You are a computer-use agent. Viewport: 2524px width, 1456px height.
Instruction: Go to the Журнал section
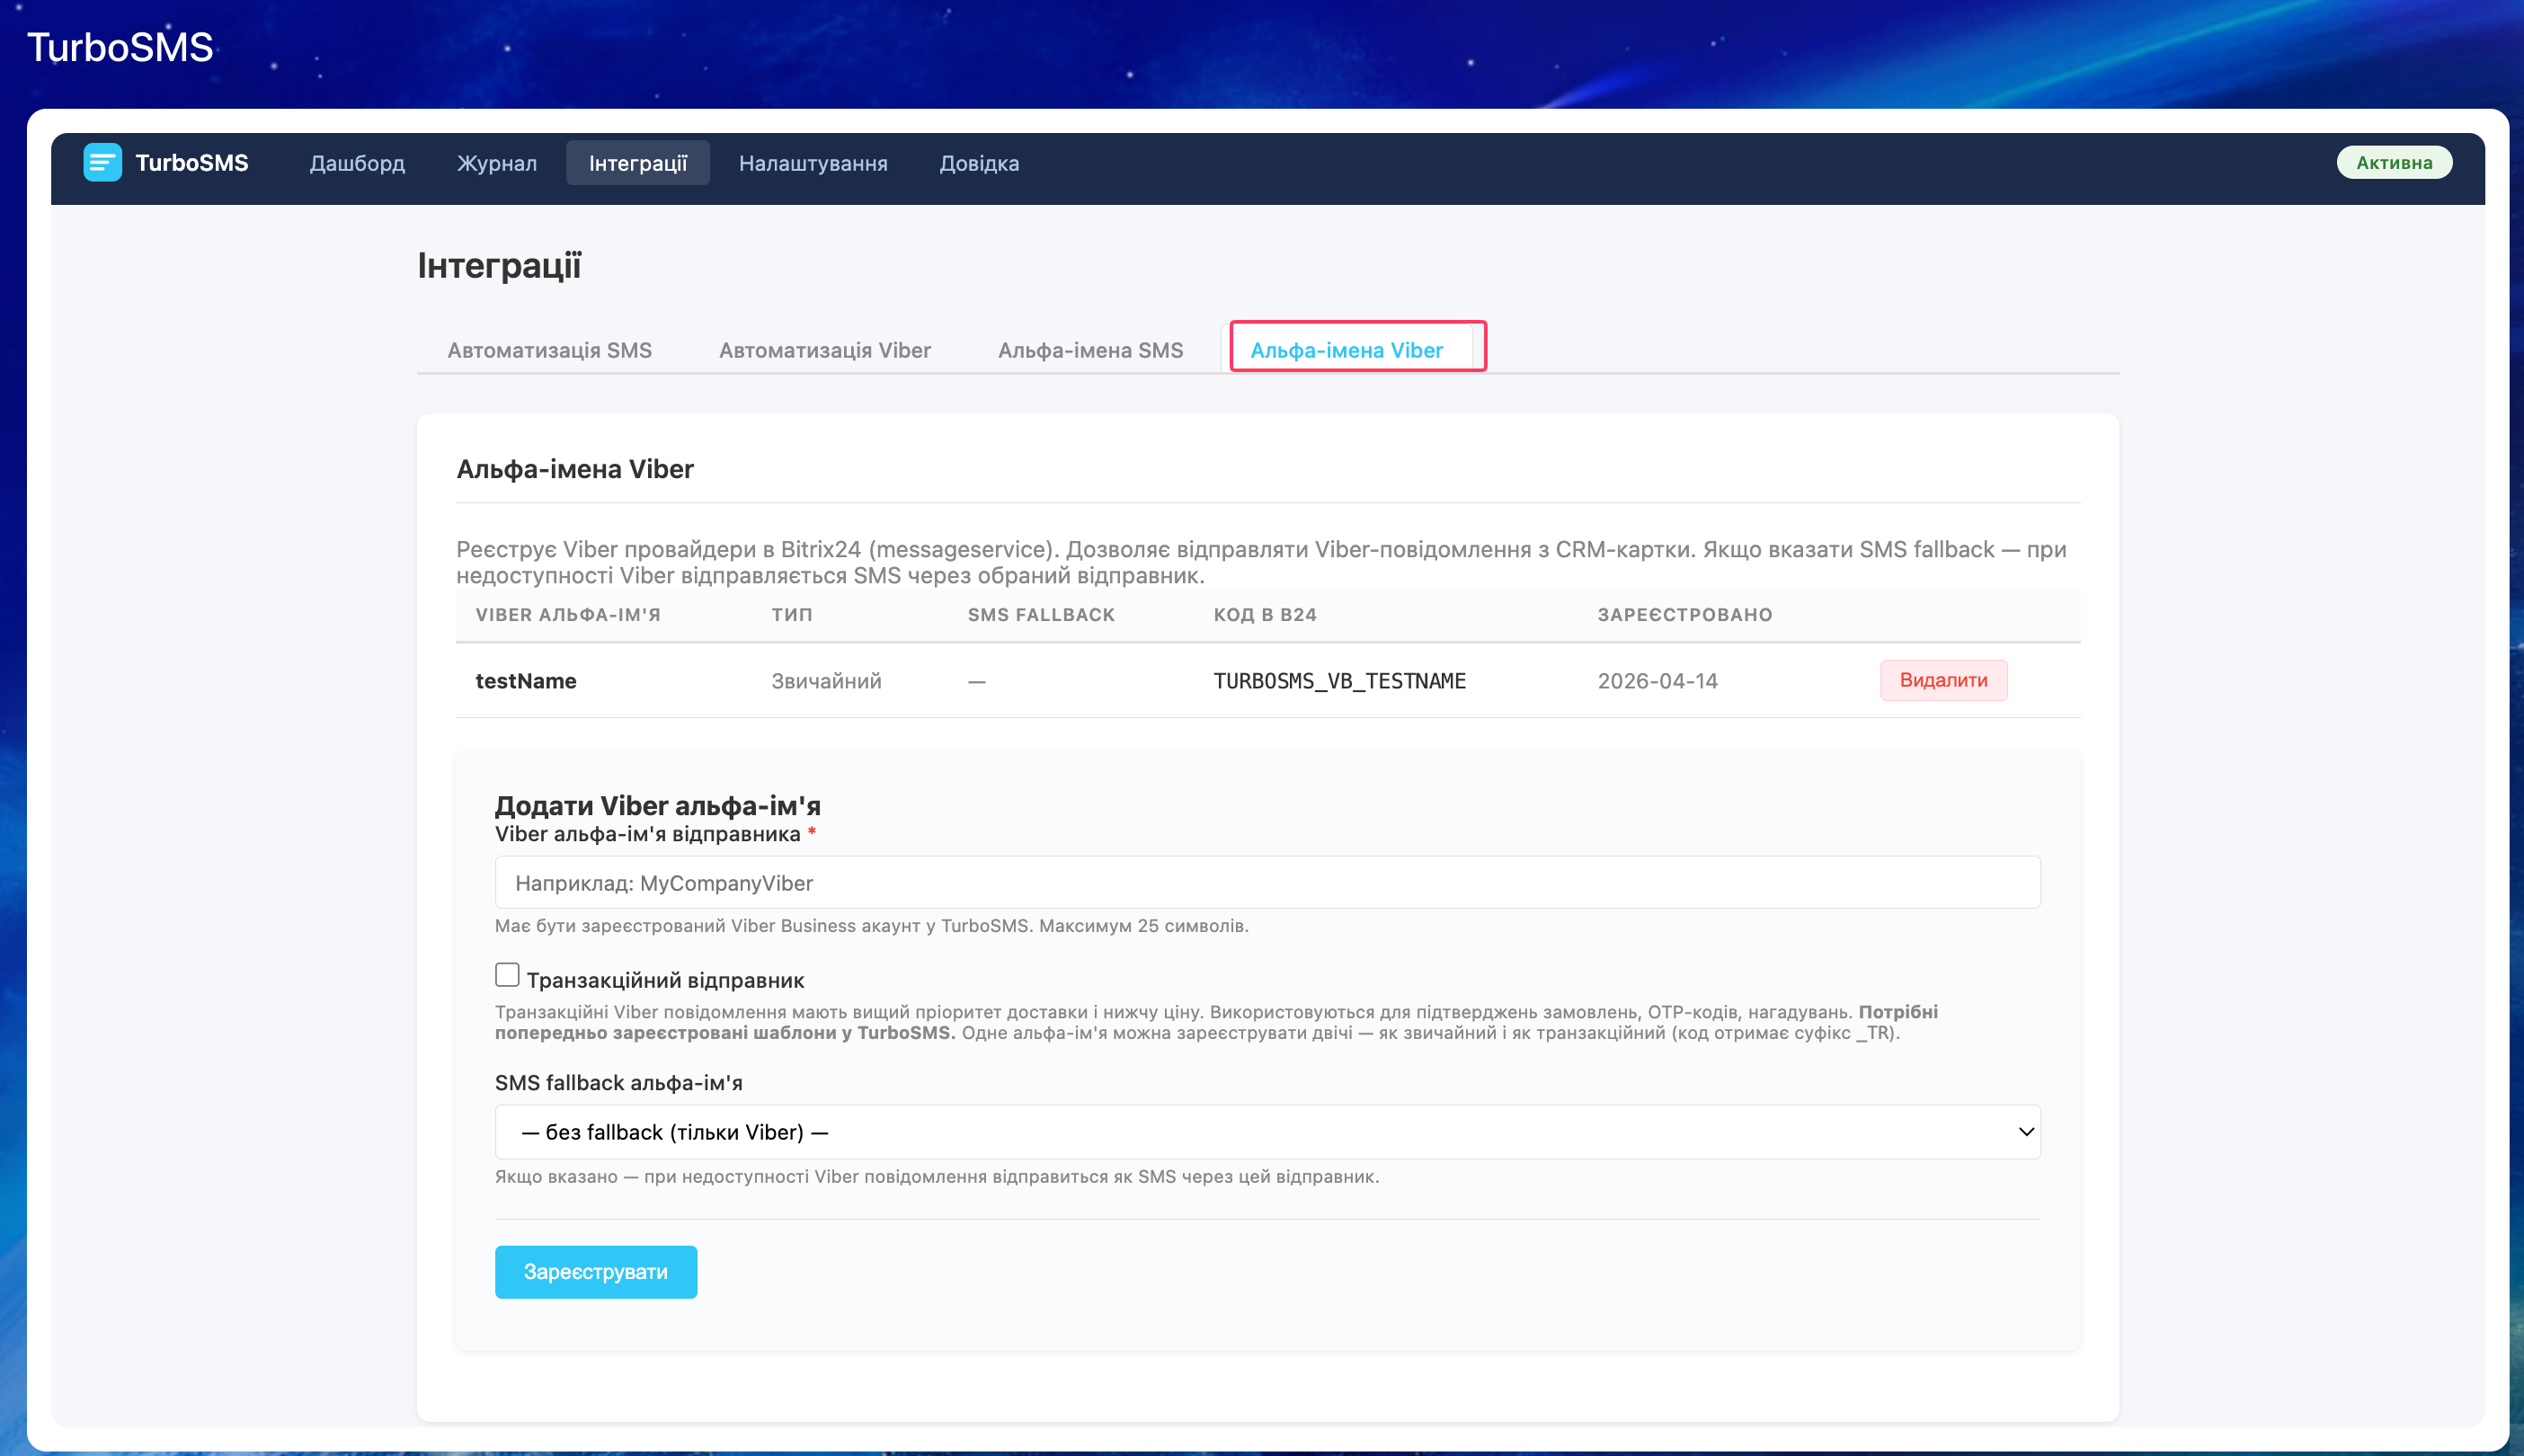(x=497, y=163)
